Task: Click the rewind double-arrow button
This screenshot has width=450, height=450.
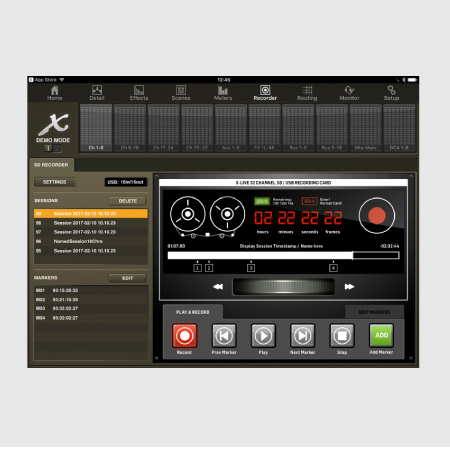Action: pos(218,287)
